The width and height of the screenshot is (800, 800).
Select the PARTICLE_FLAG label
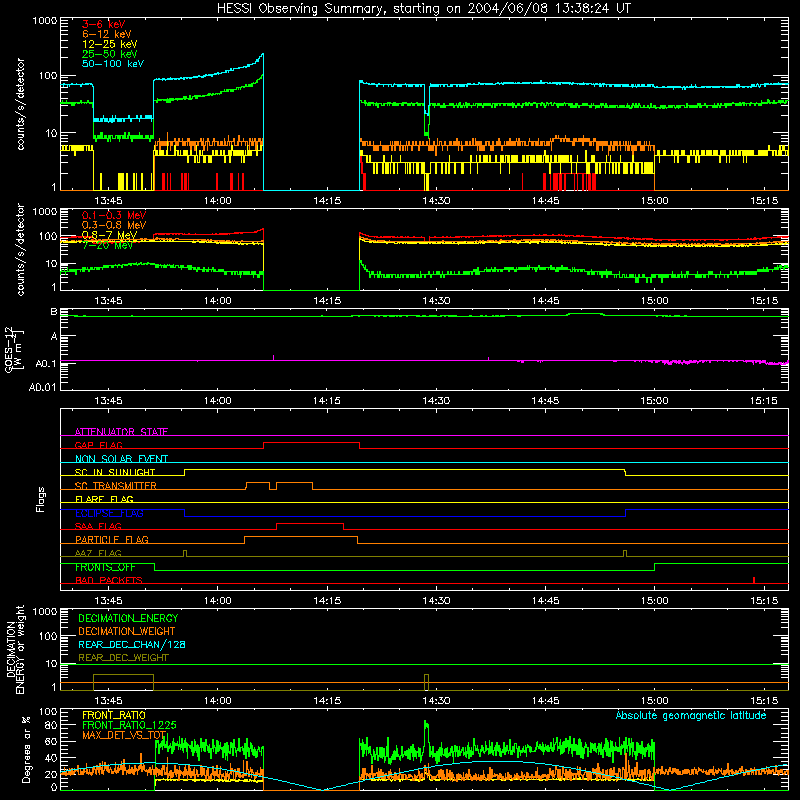[112, 539]
